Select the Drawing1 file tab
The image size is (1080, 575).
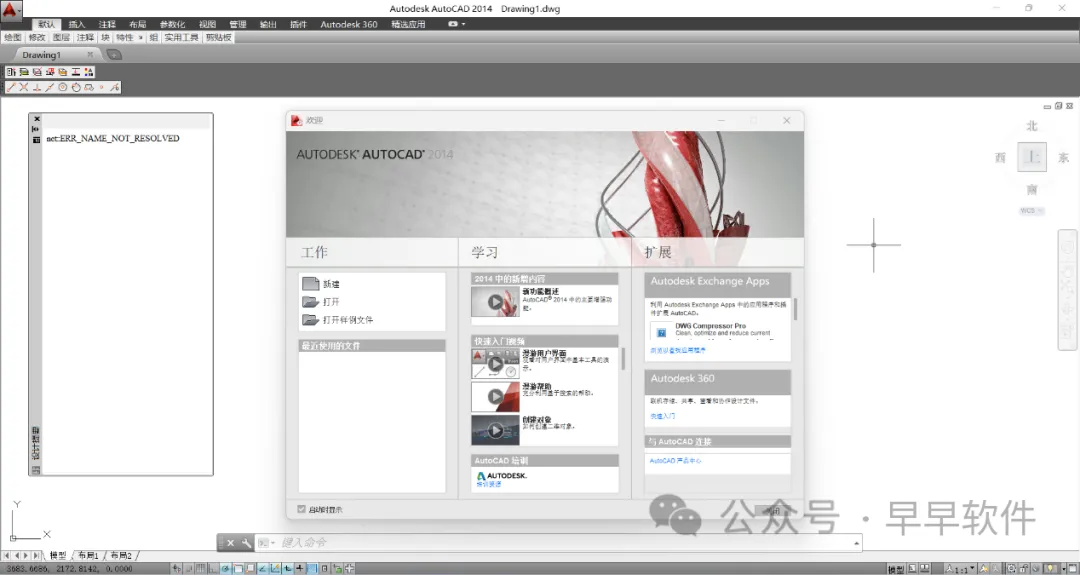(41, 55)
